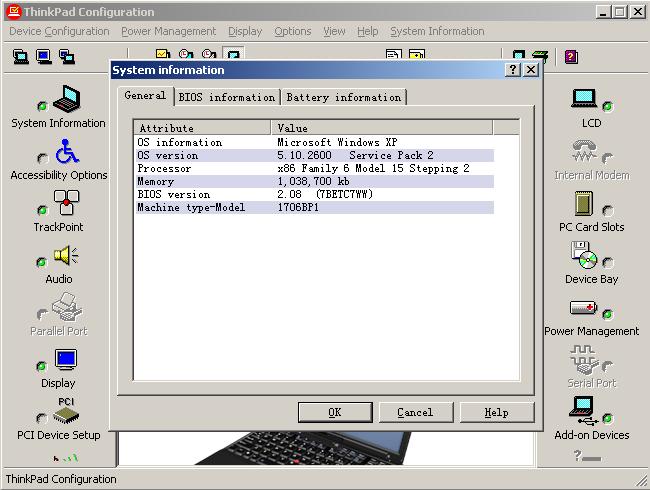Open the Add-on Devices USB laptop icon
This screenshot has width=650, height=490.
(583, 411)
